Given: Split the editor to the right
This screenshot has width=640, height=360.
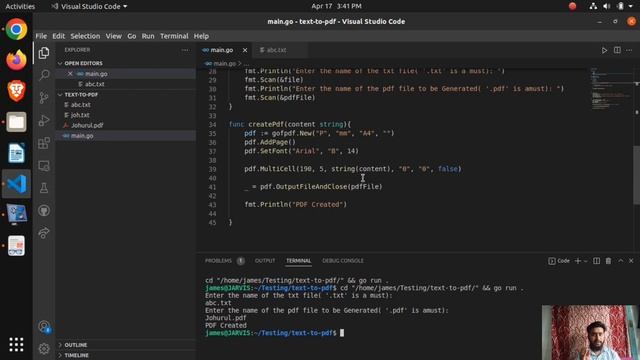Looking at the screenshot, I should [x=617, y=50].
